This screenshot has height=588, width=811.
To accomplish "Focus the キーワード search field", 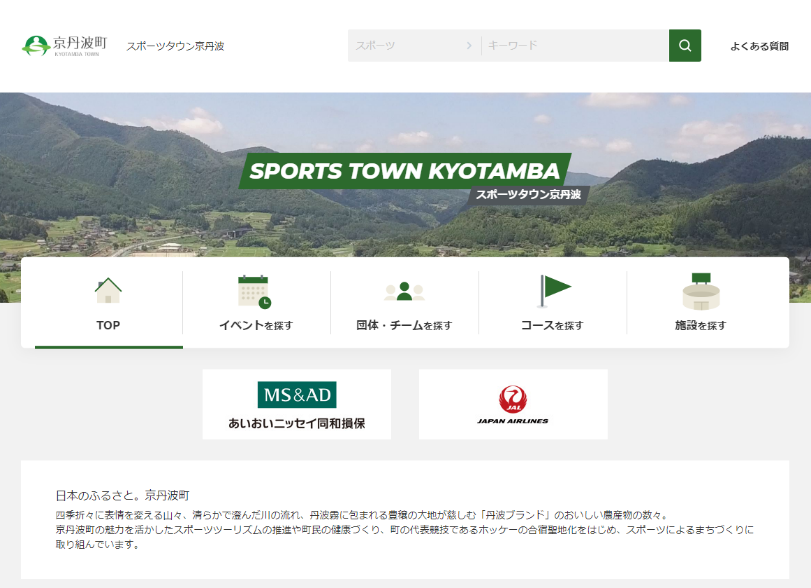I will (x=575, y=46).
